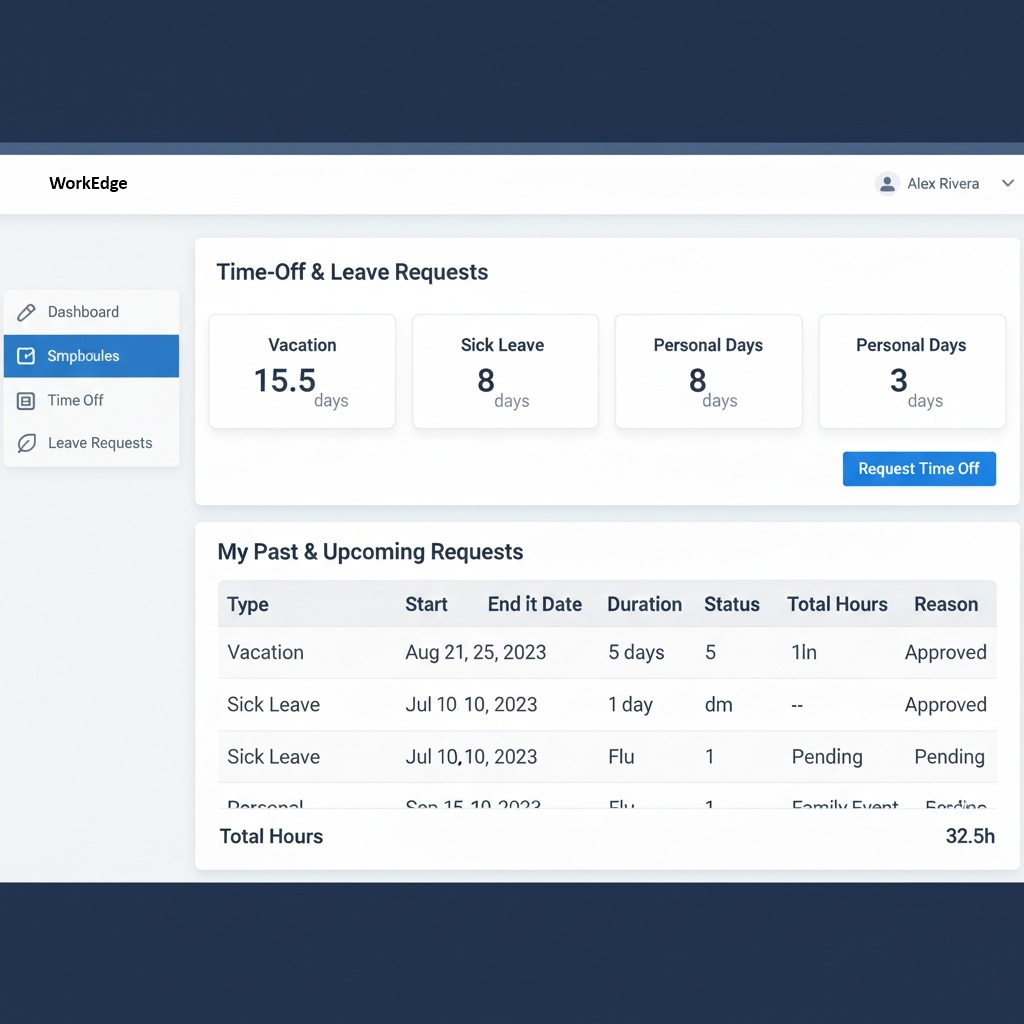This screenshot has height=1024, width=1024.
Task: Expand the Alex Rivera account dropdown chevron
Action: (x=1007, y=184)
